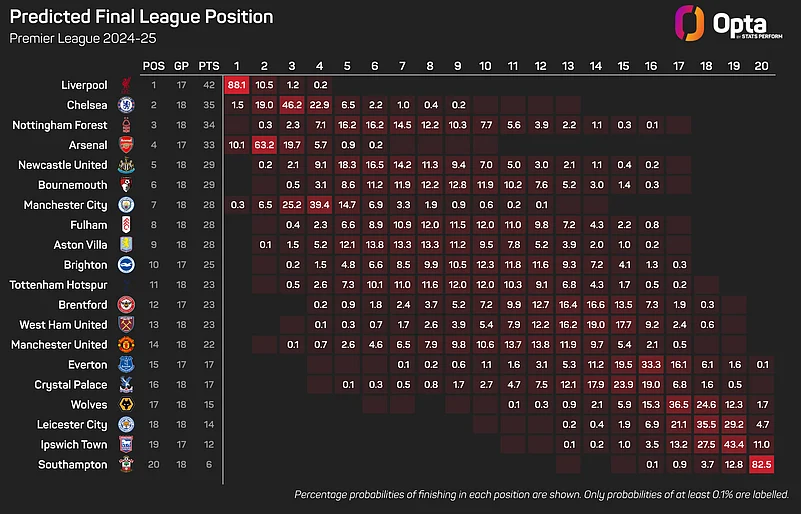Click the Wolves club crest

click(125, 405)
